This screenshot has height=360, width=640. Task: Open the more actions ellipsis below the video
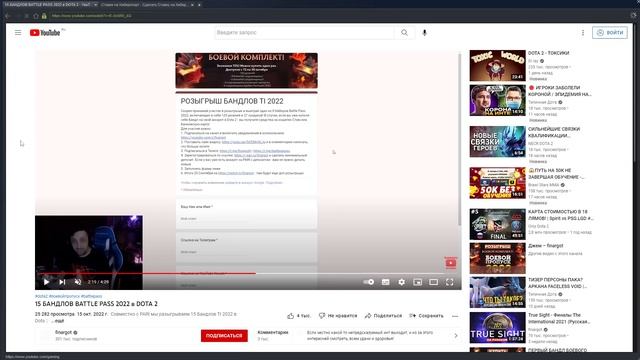tap(455, 316)
